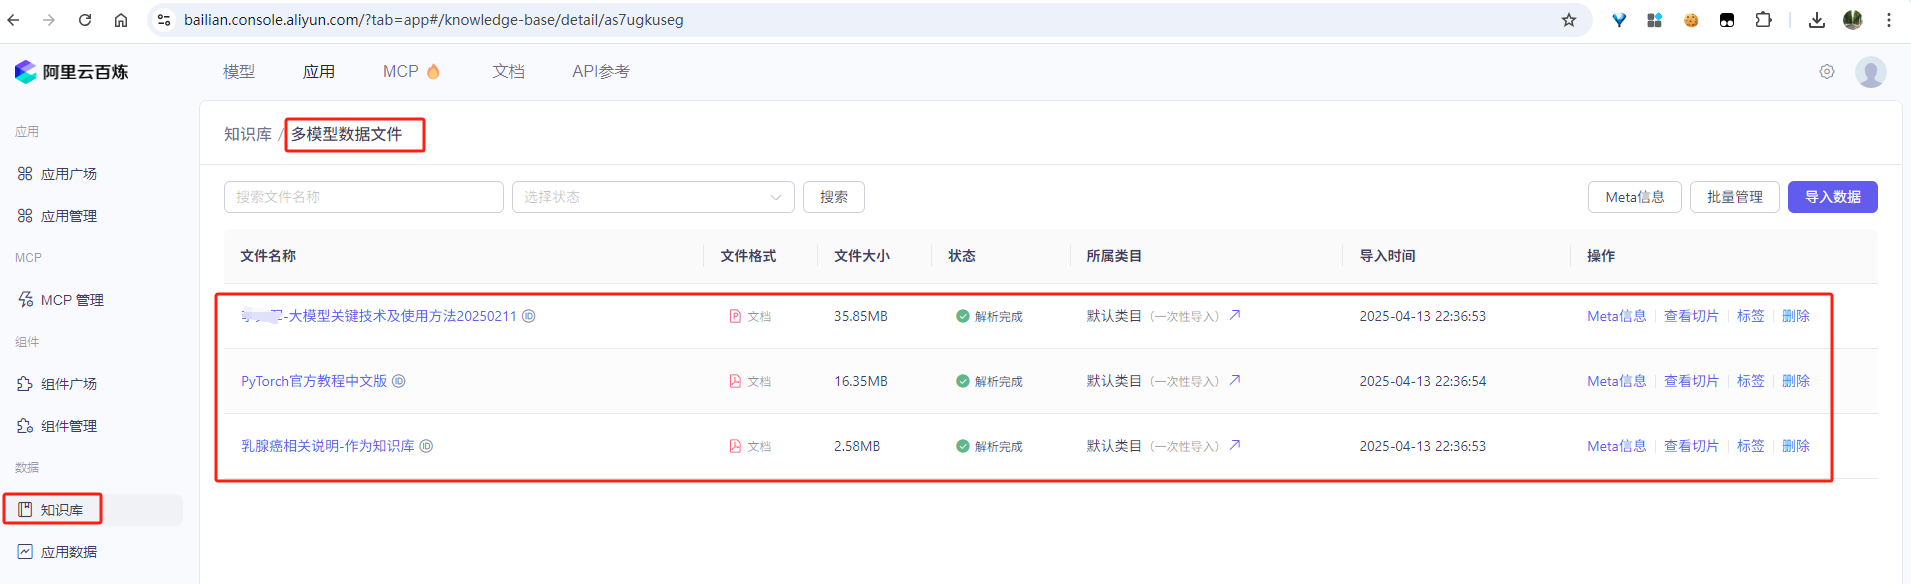Click the 组件管理 sidebar icon
The height and width of the screenshot is (584, 1911).
25,426
